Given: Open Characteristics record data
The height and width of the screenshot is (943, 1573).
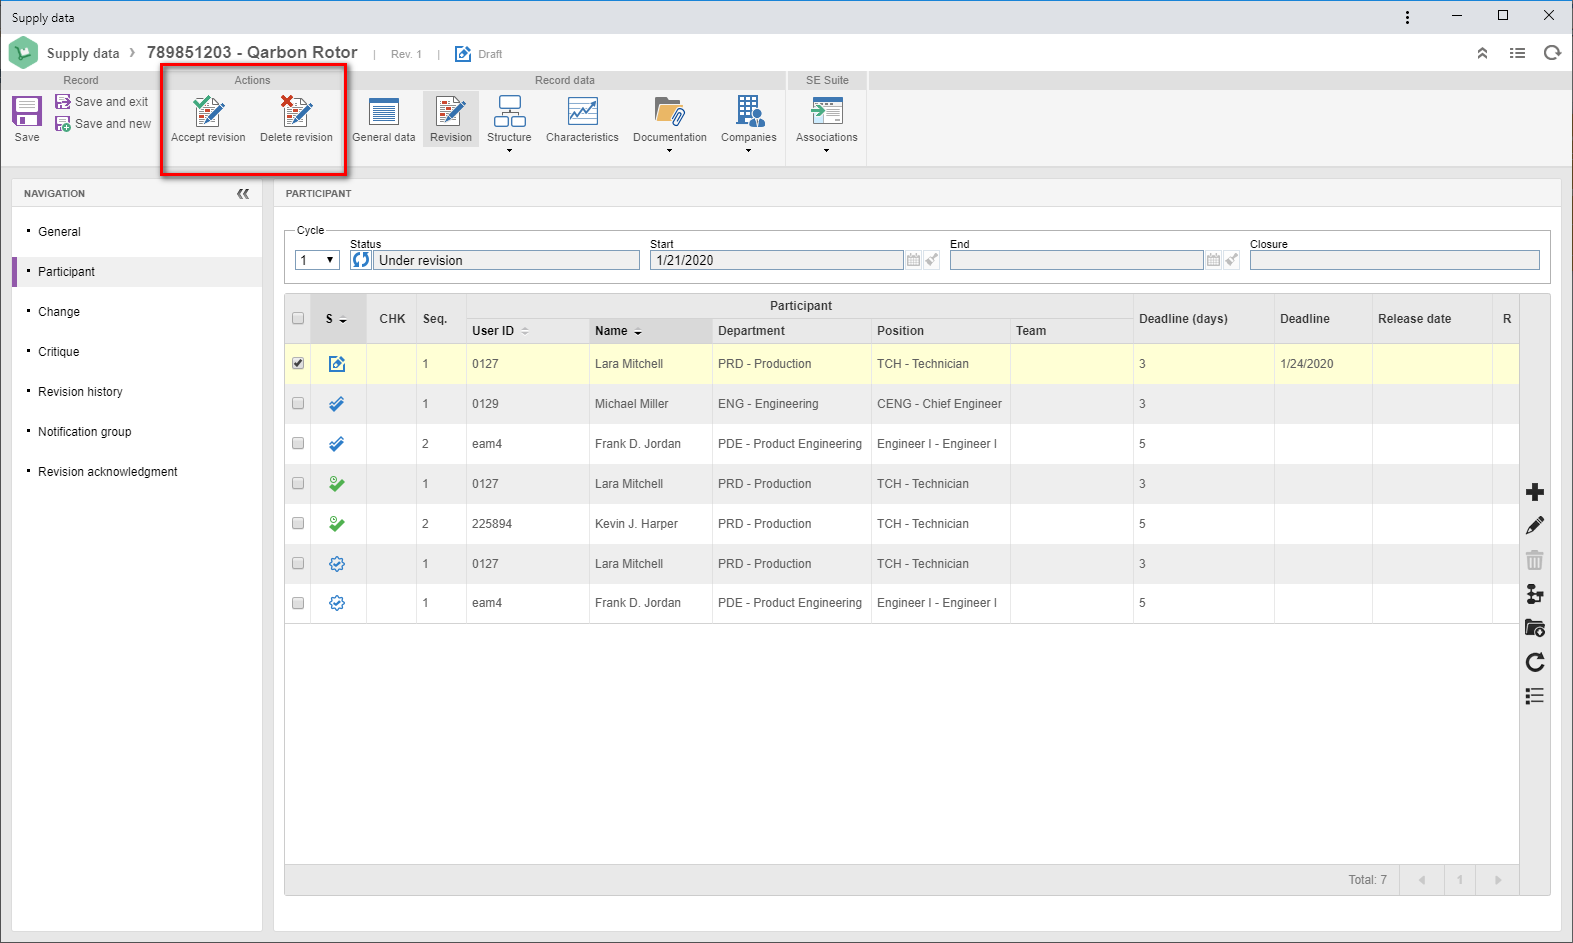Looking at the screenshot, I should [x=582, y=119].
